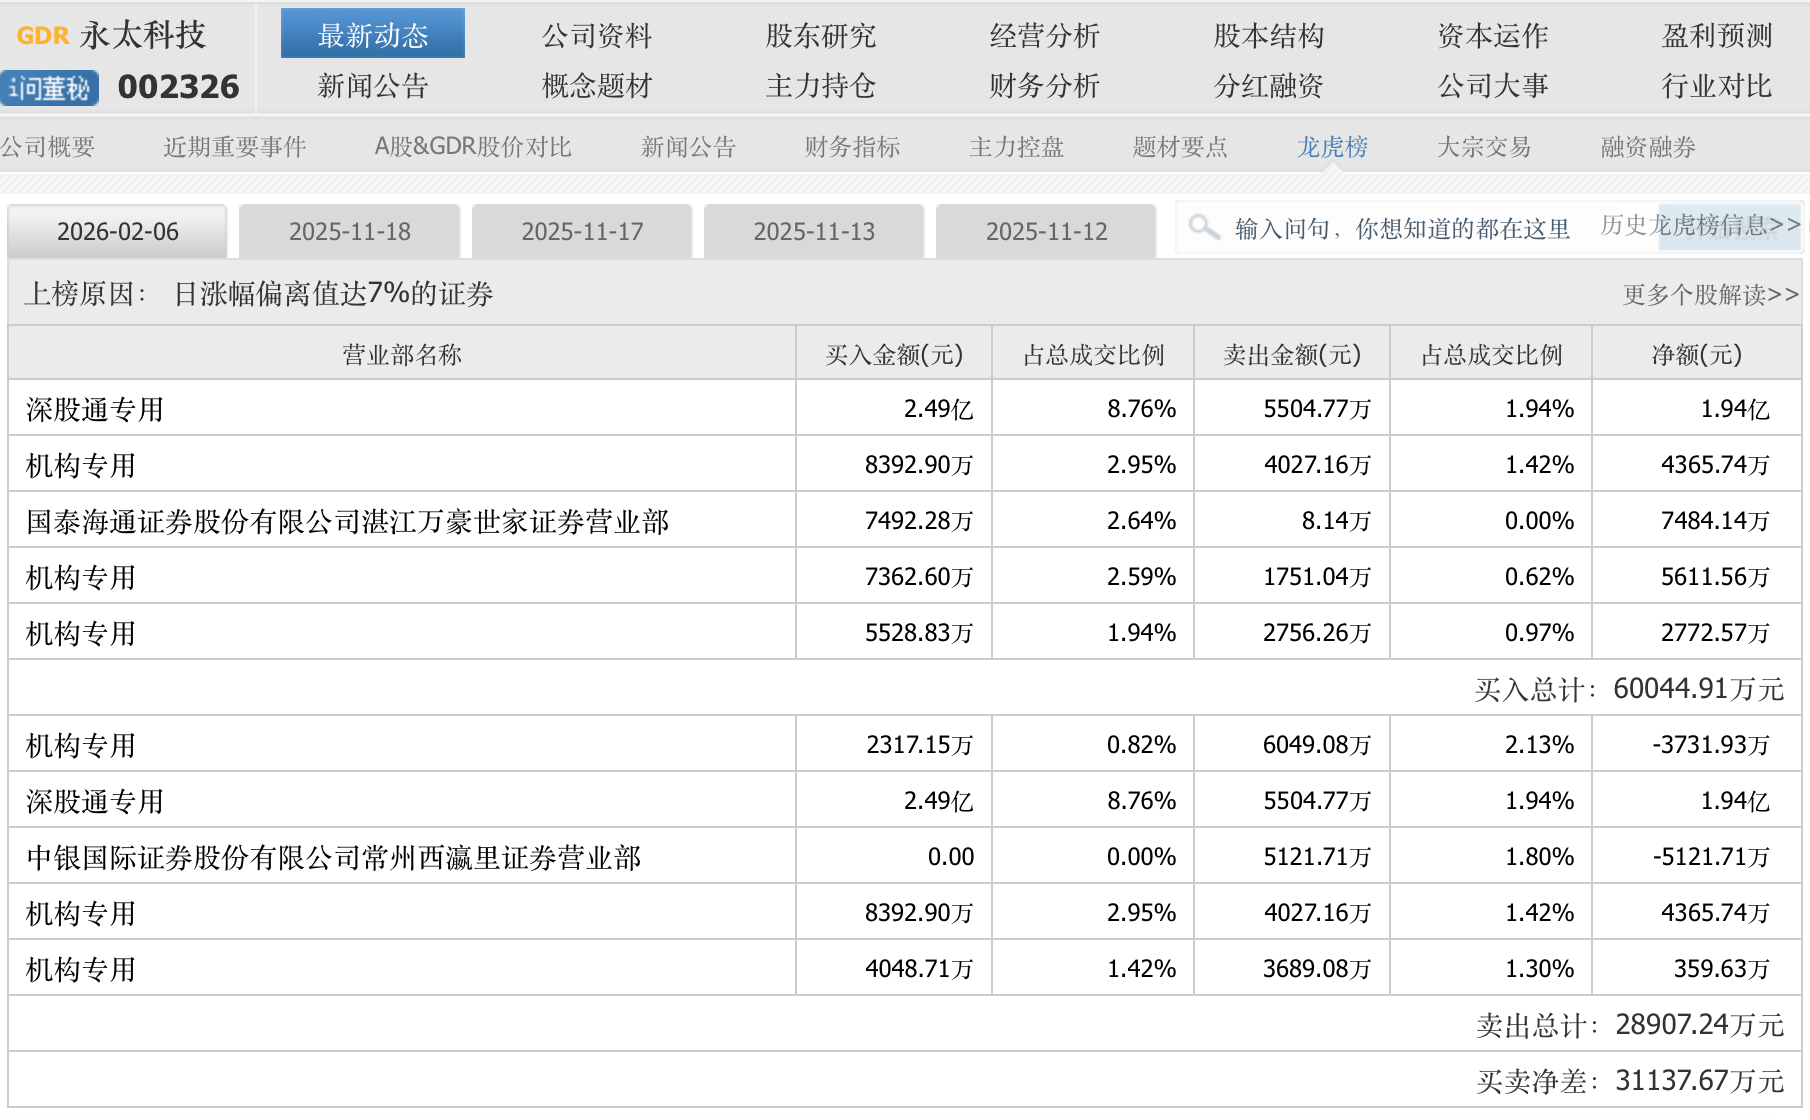Open the 历史龙虎榜信息 link
This screenshot has height=1120, width=1810.
[1699, 225]
